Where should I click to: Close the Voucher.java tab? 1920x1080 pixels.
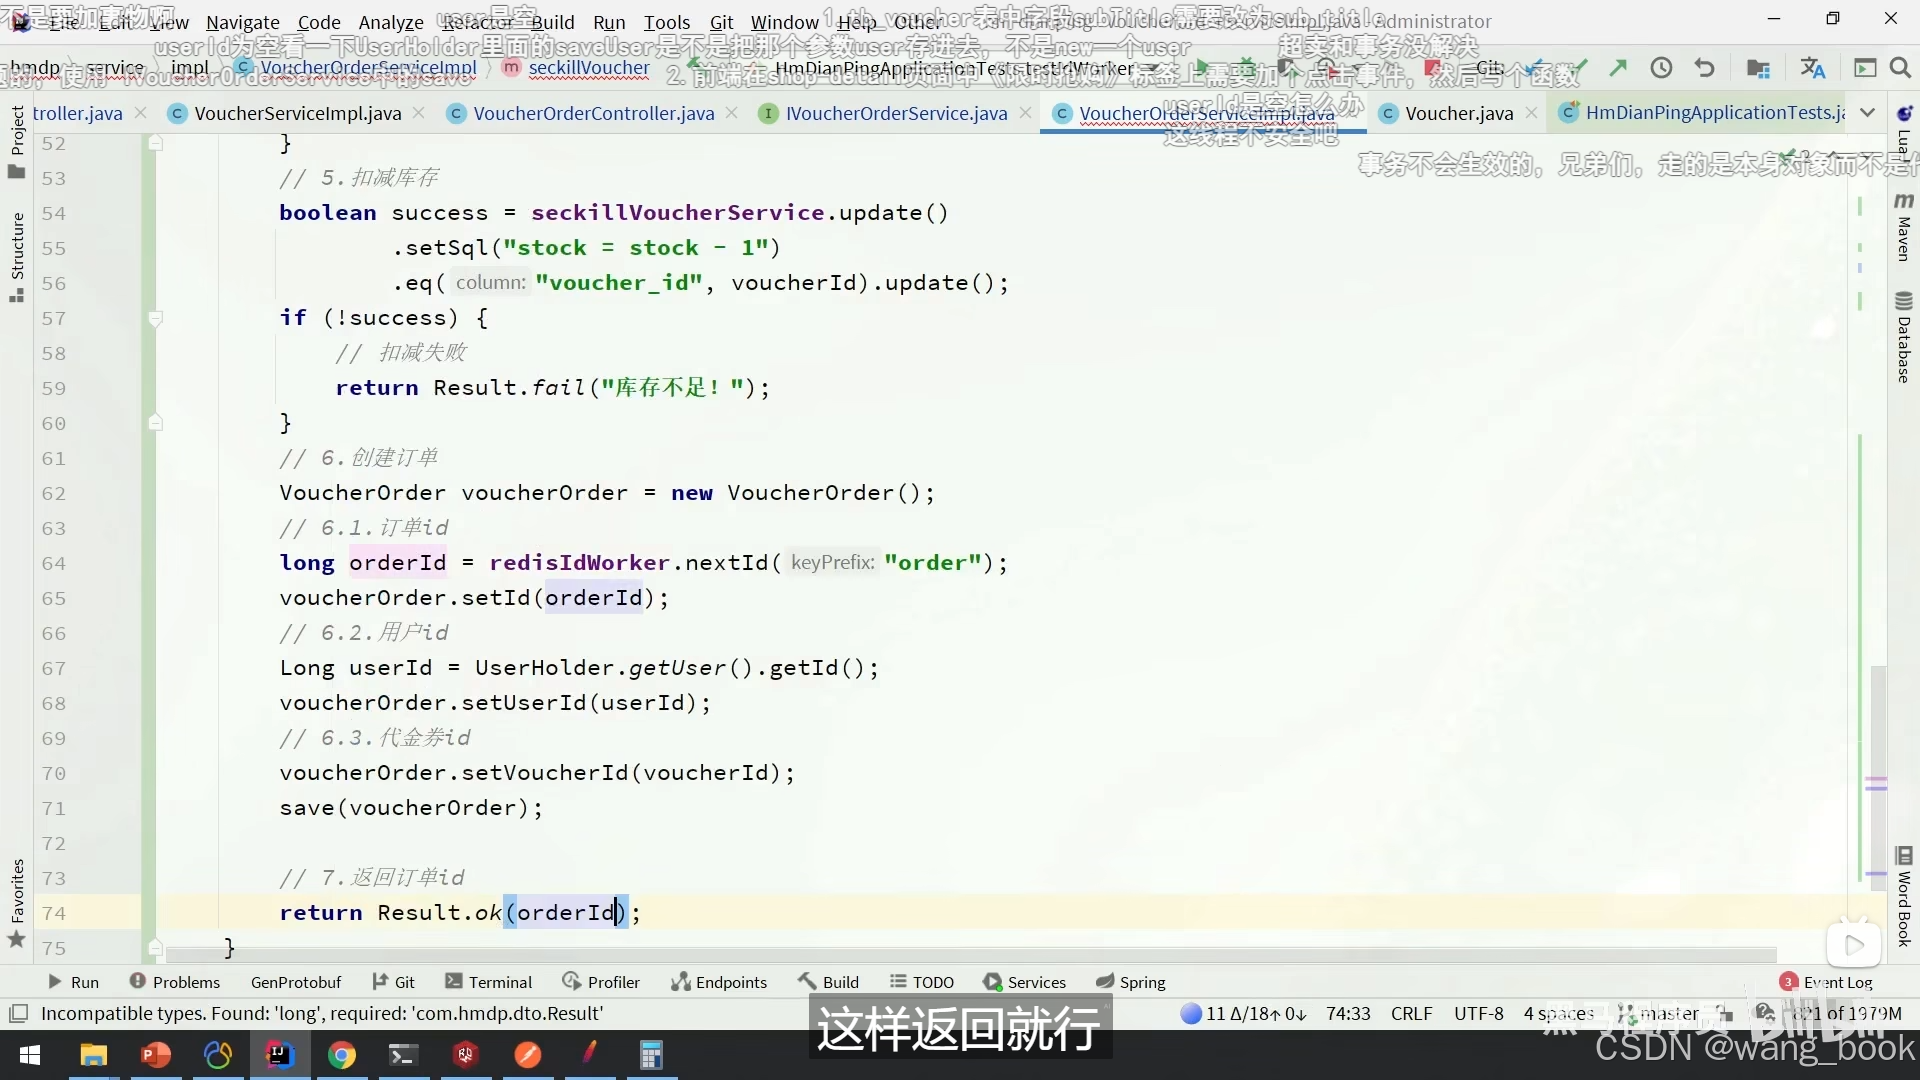[1531, 113]
